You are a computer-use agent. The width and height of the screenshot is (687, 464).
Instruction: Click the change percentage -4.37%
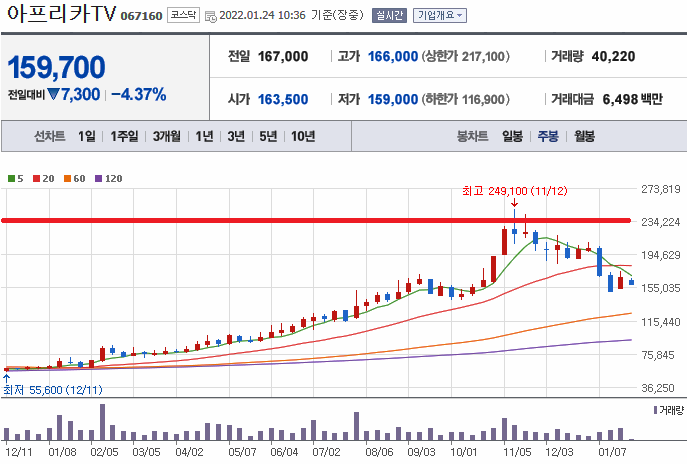tap(139, 94)
